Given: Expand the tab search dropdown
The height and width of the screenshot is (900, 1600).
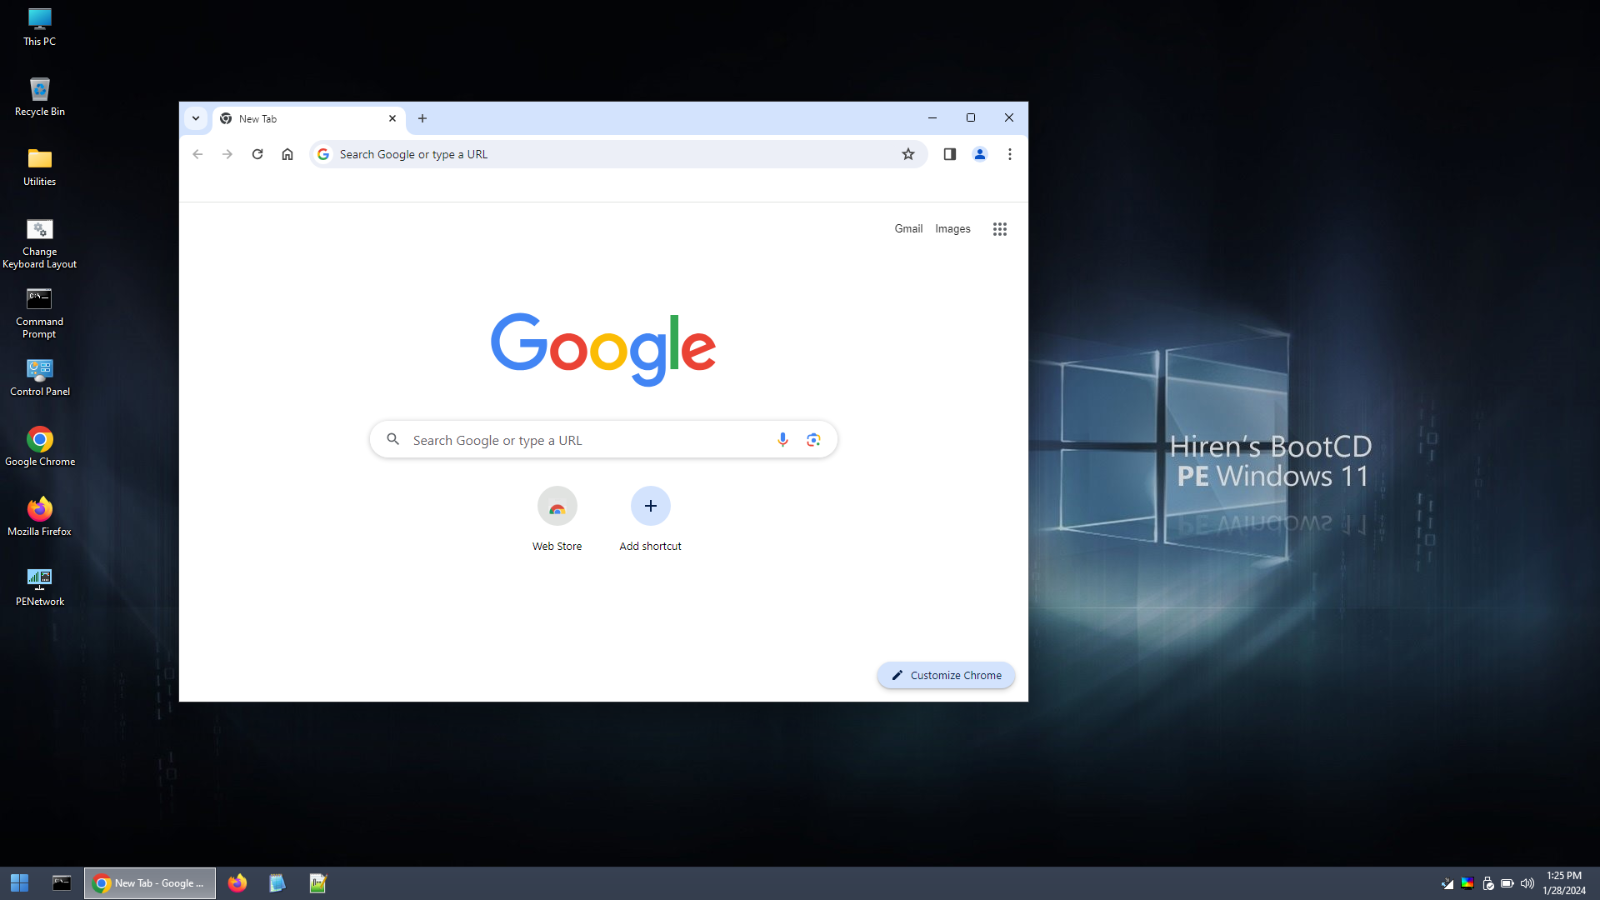Looking at the screenshot, I should click(x=196, y=118).
